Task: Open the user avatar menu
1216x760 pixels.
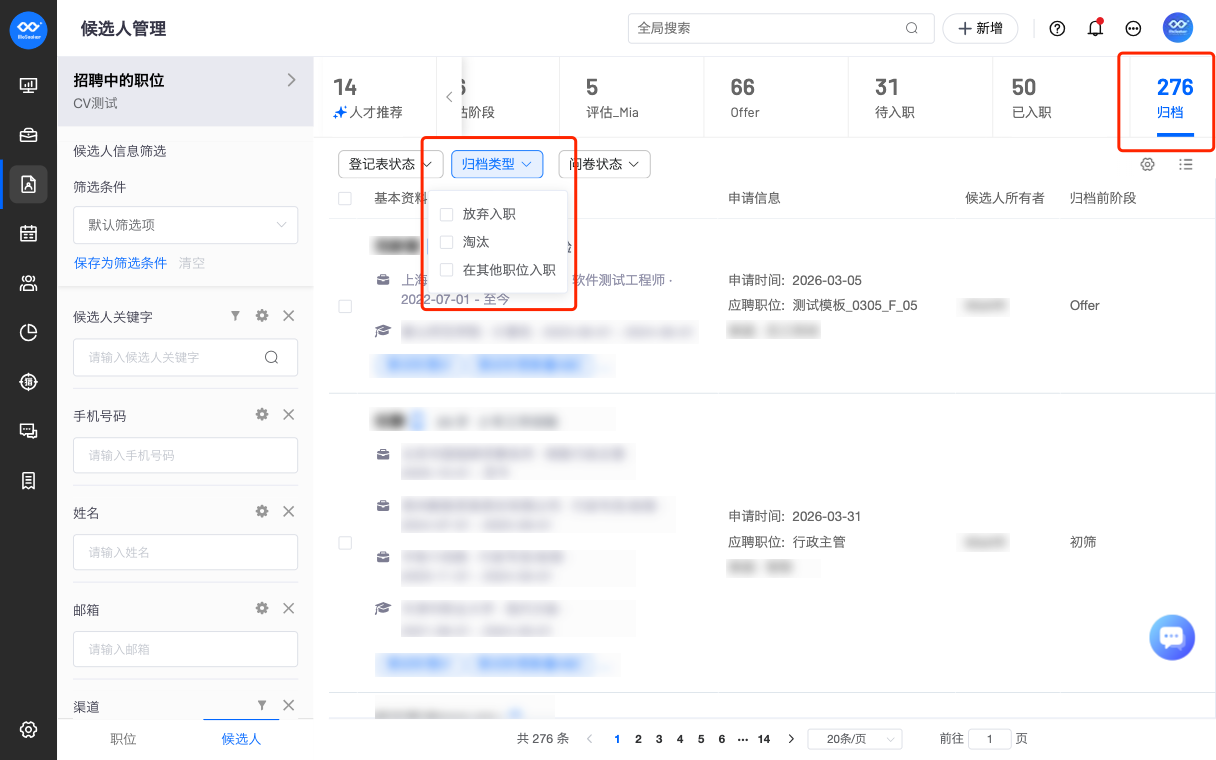Action: pyautogui.click(x=1178, y=28)
